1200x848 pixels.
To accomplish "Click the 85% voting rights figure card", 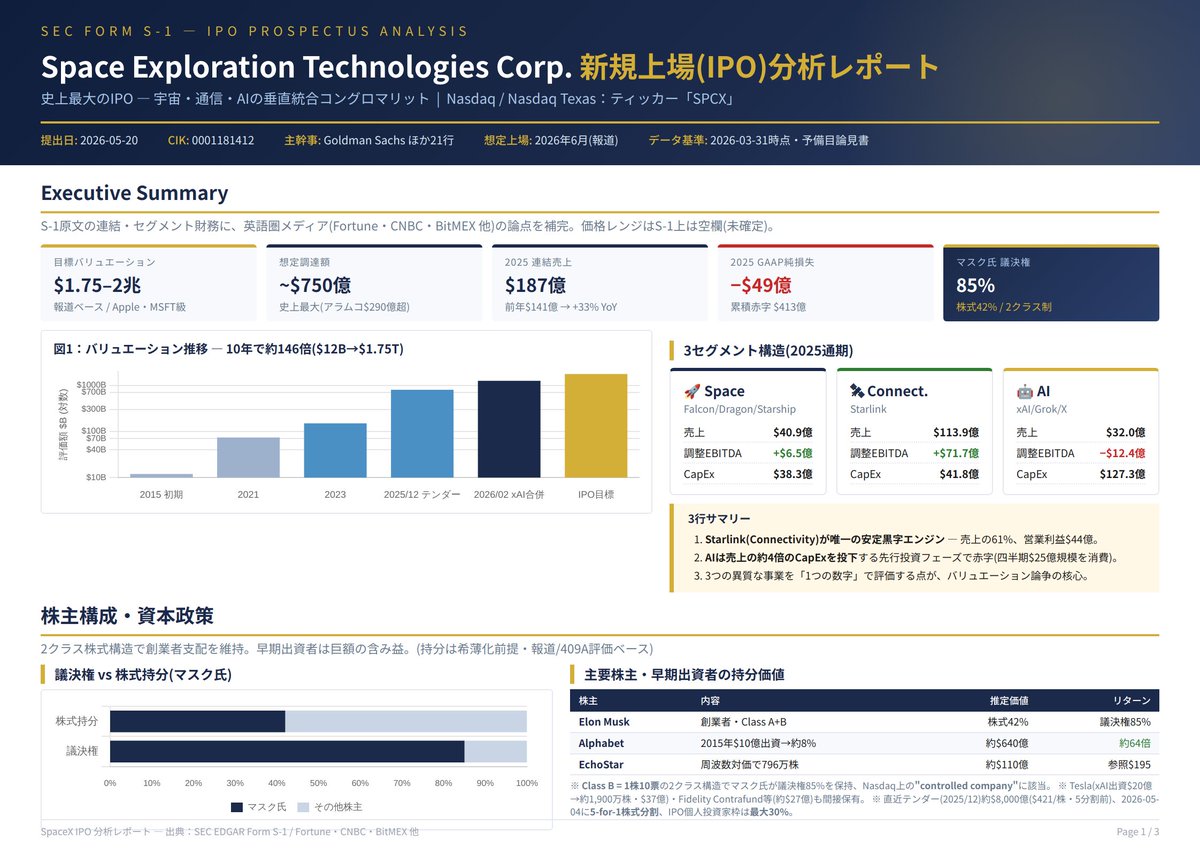I will click(x=1051, y=284).
